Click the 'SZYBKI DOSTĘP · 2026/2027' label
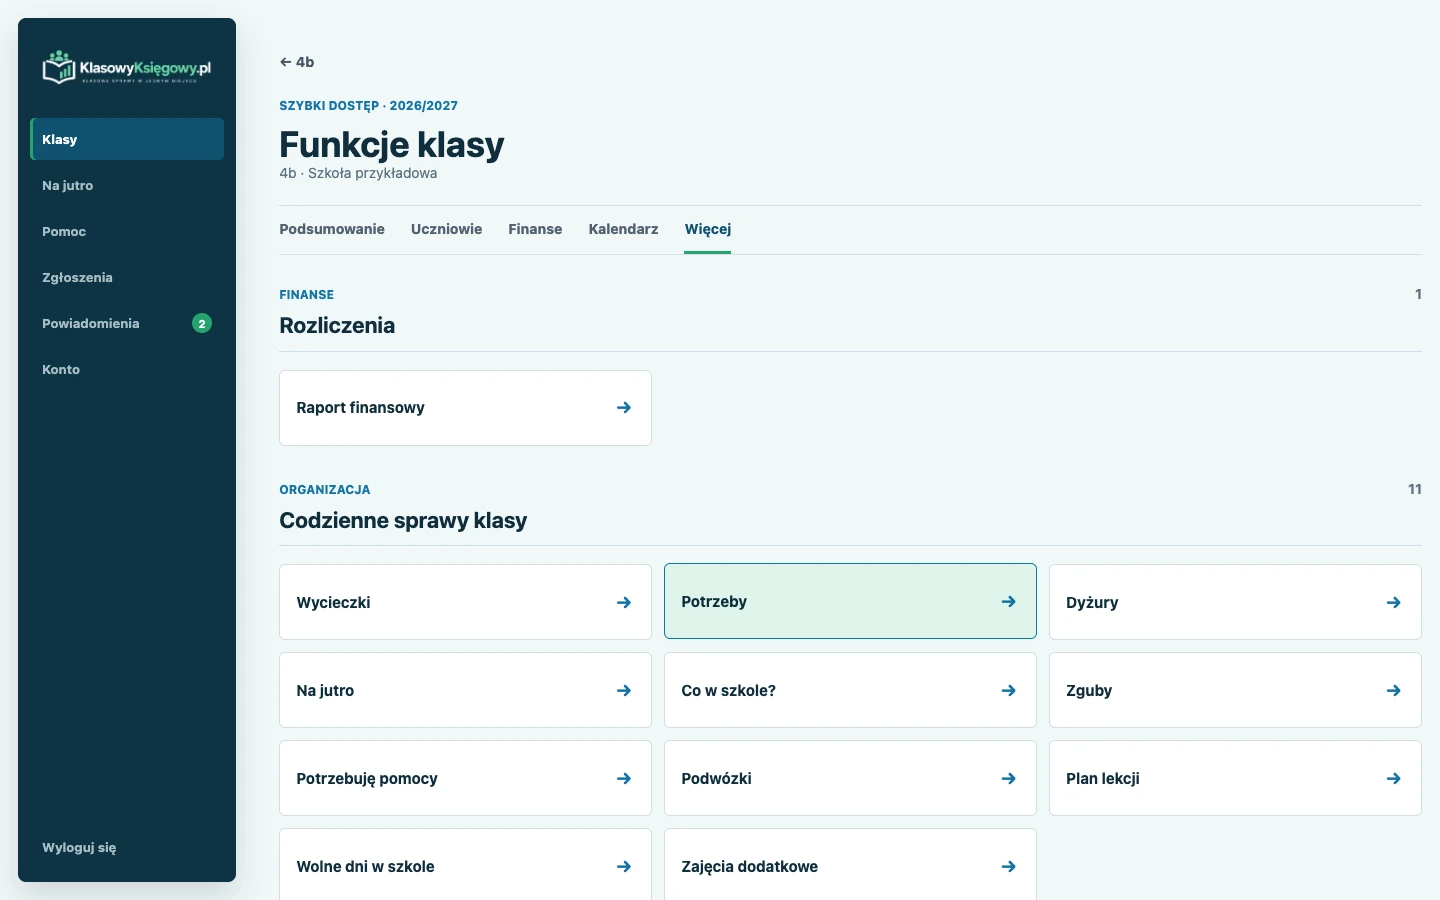This screenshot has width=1440, height=900. [368, 105]
